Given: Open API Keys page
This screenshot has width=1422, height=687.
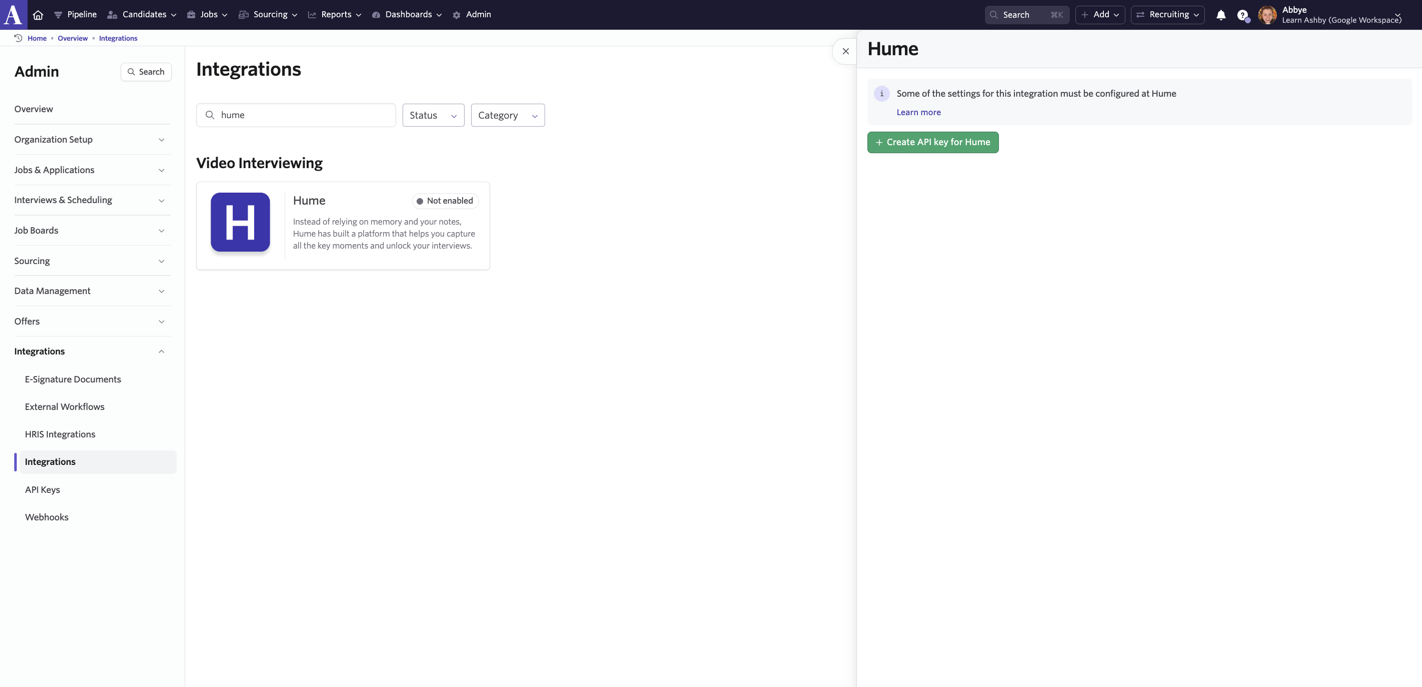Looking at the screenshot, I should 42,490.
